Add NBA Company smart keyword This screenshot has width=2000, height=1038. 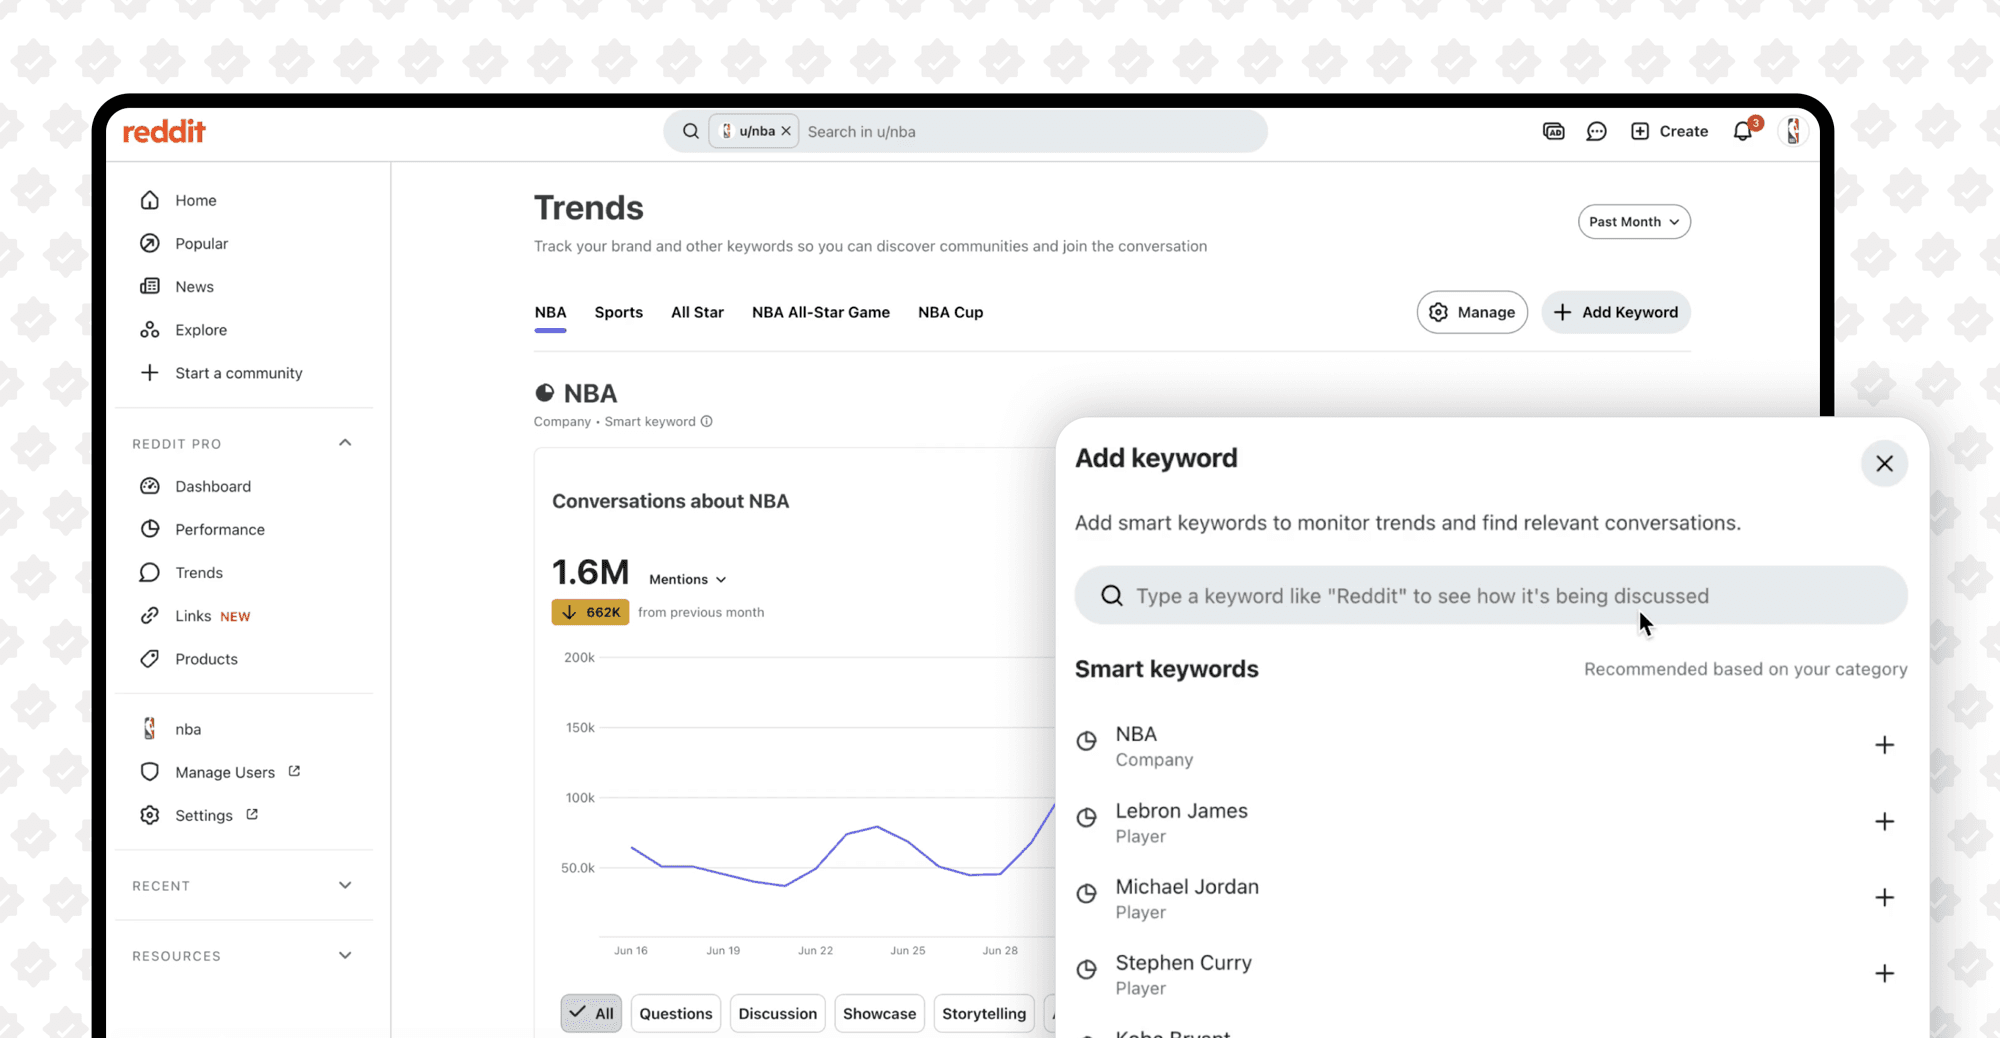[1884, 745]
